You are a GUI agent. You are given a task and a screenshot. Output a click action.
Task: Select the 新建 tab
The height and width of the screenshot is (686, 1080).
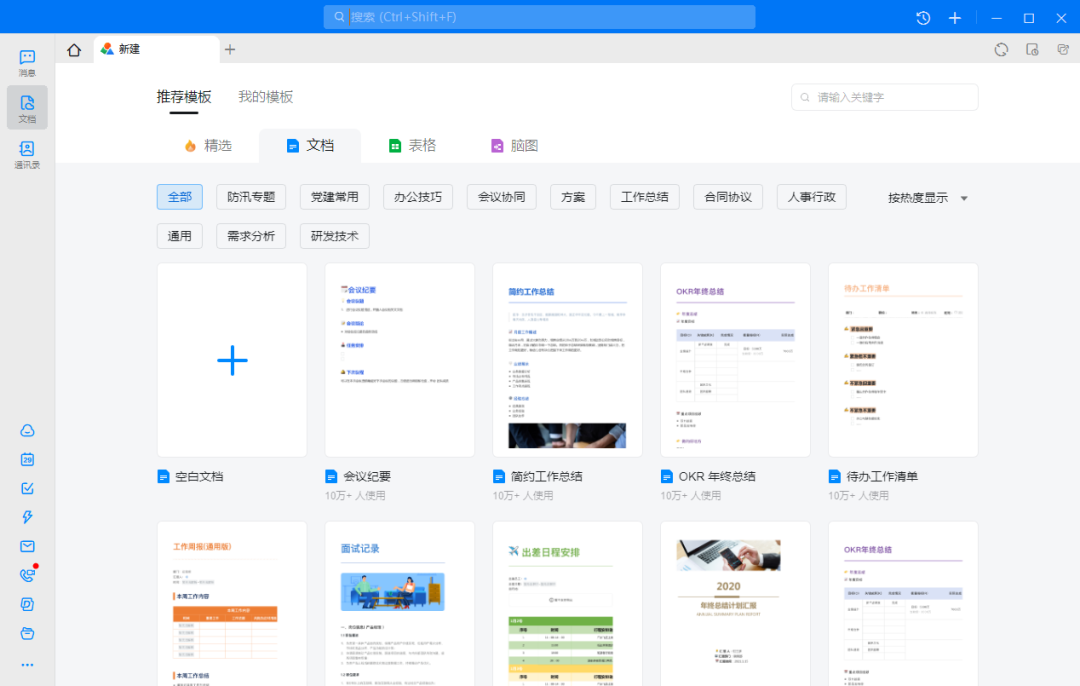[x=156, y=49]
